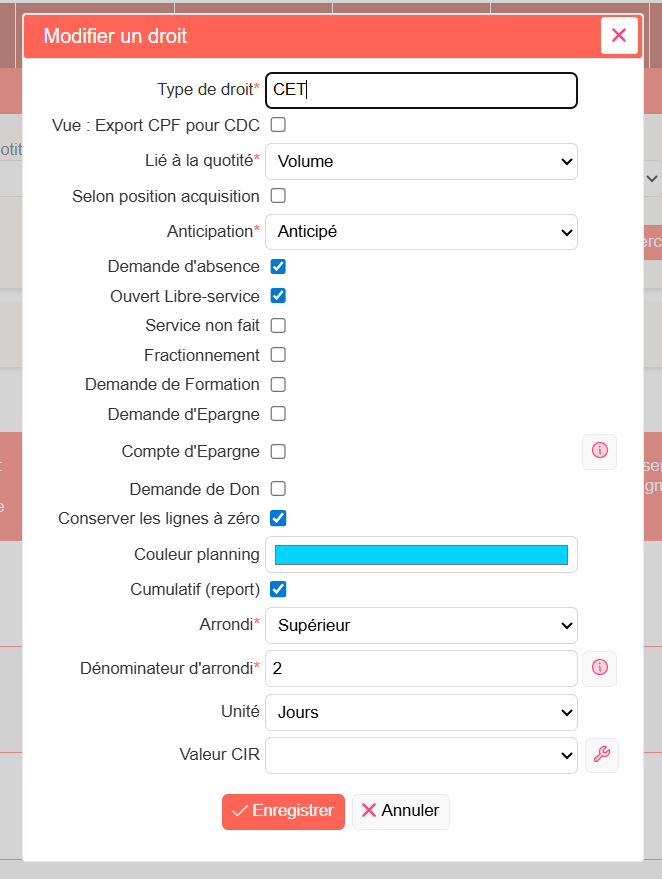Click the info icon beside Dénominateur d'arrondi
This screenshot has height=879, width=662.
click(x=600, y=668)
